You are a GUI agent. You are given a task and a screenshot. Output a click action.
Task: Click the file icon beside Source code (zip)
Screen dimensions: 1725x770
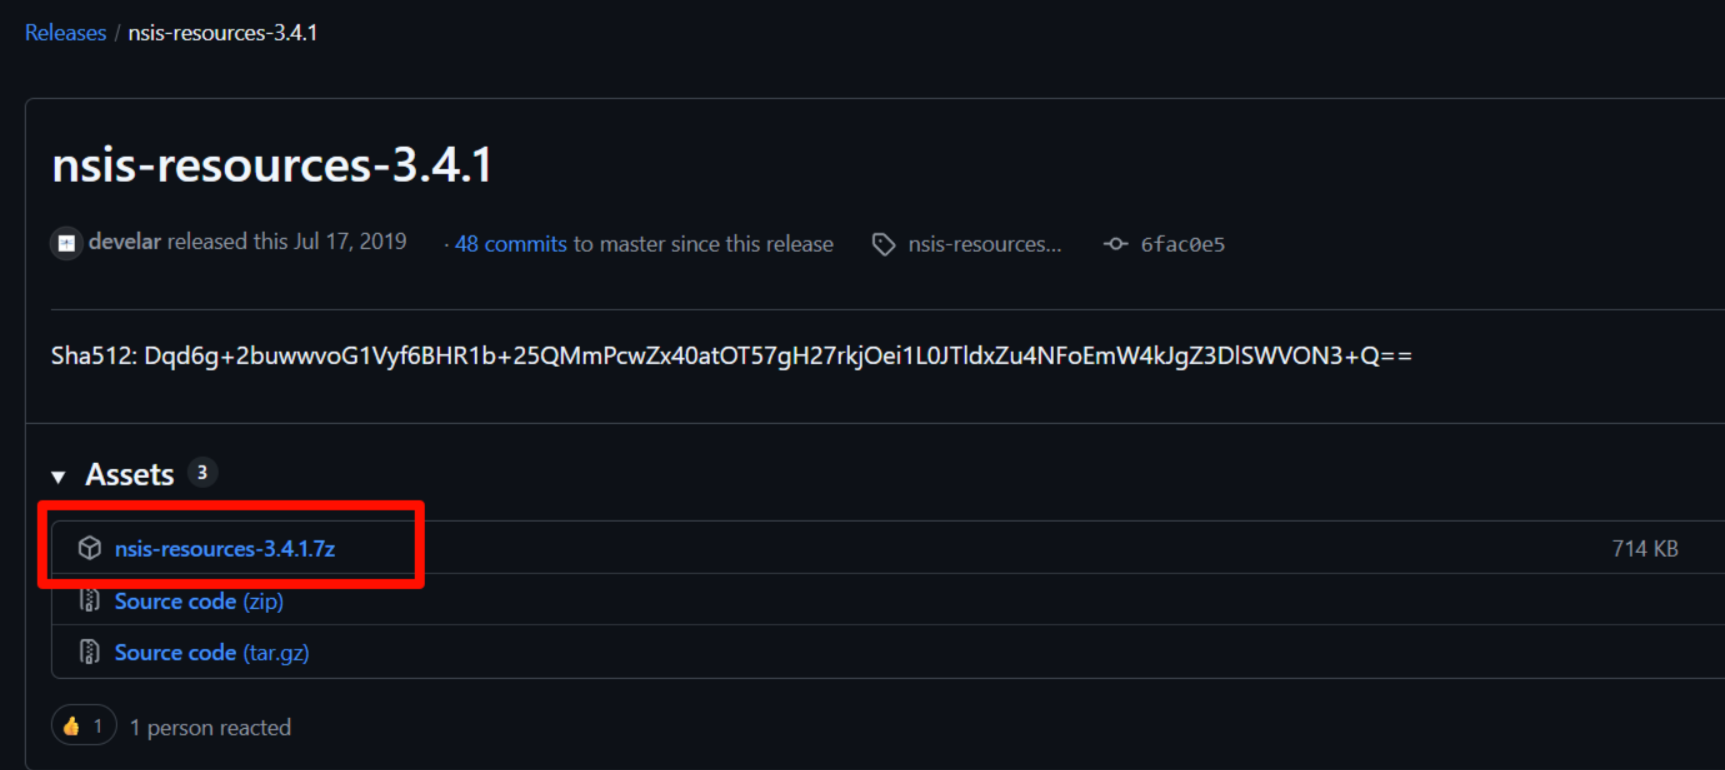tap(90, 601)
